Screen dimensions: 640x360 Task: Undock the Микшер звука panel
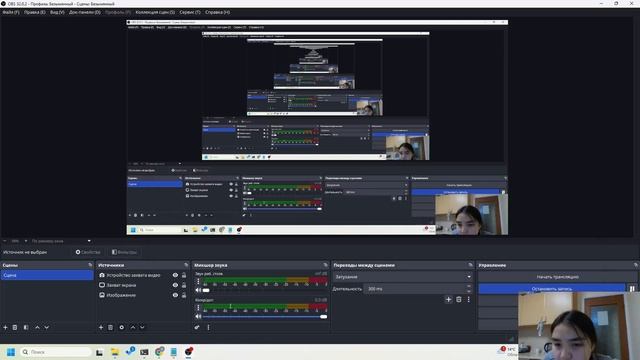coord(325,265)
